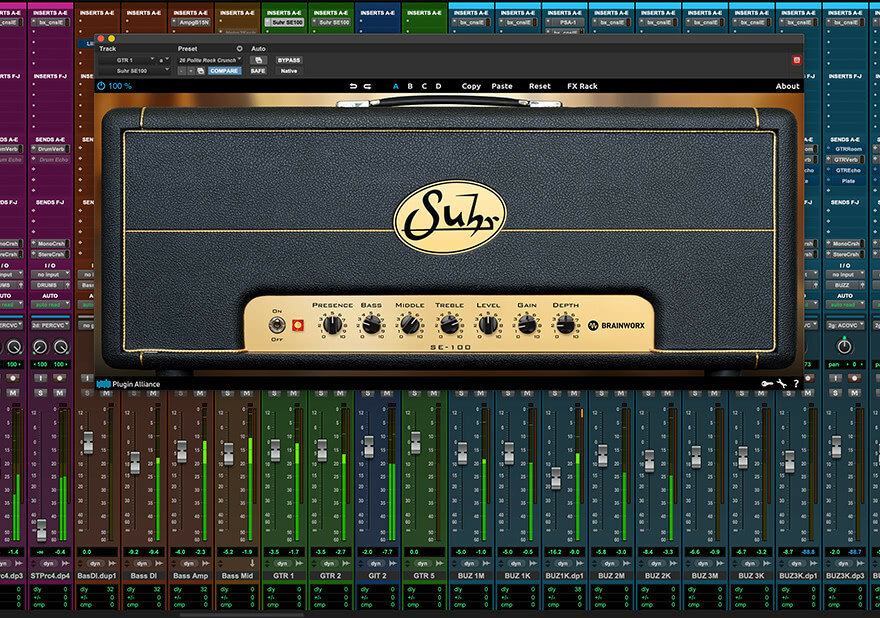The height and width of the screenshot is (618, 880).
Task: Click the redo arrow in plugin toolbar
Action: coord(368,86)
